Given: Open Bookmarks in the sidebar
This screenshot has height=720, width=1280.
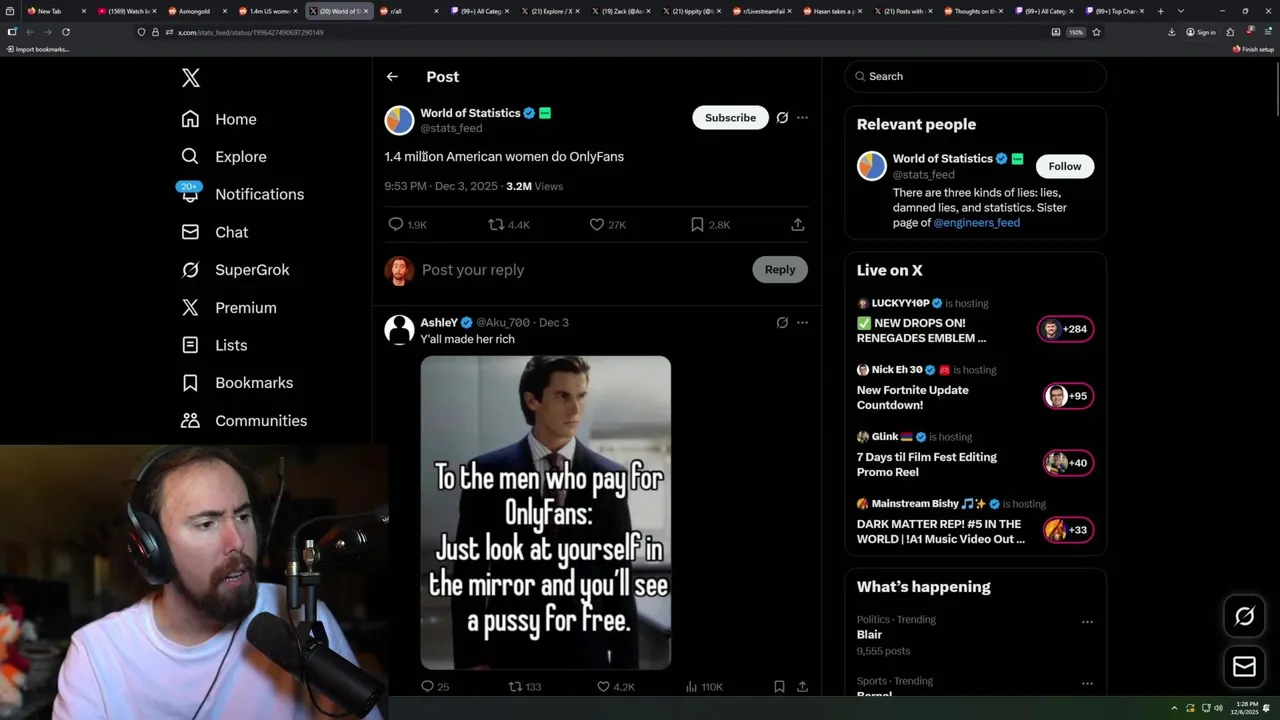Looking at the screenshot, I should (x=237, y=383).
